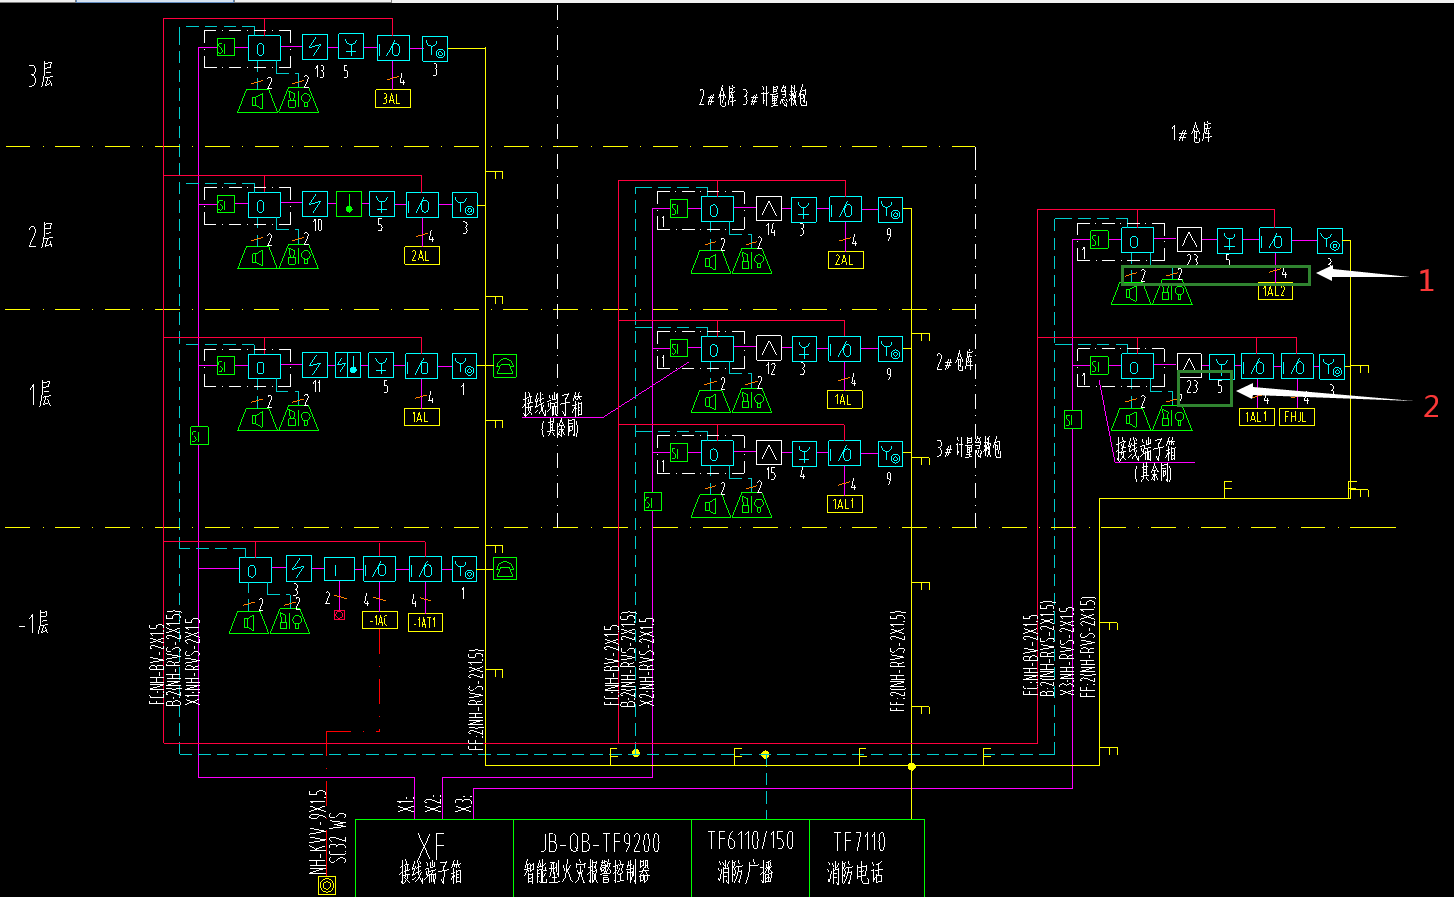Select the 1AL2 panel label
This screenshot has height=897, width=1454.
point(1274,291)
